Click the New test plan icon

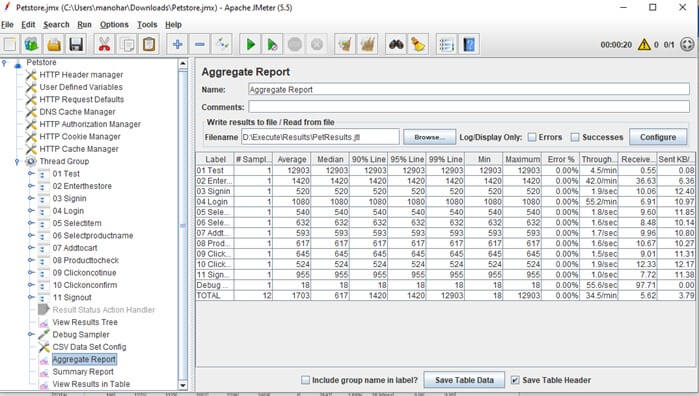point(10,45)
